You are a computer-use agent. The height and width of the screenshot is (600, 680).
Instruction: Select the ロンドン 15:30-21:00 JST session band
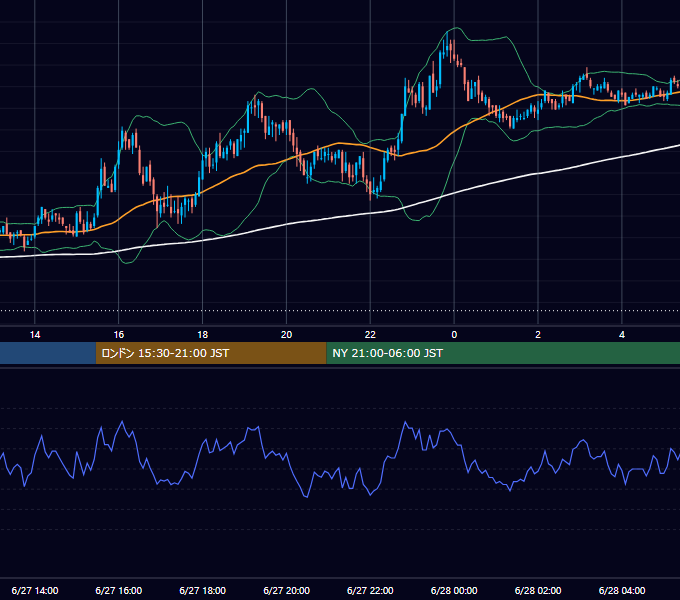[x=211, y=353]
